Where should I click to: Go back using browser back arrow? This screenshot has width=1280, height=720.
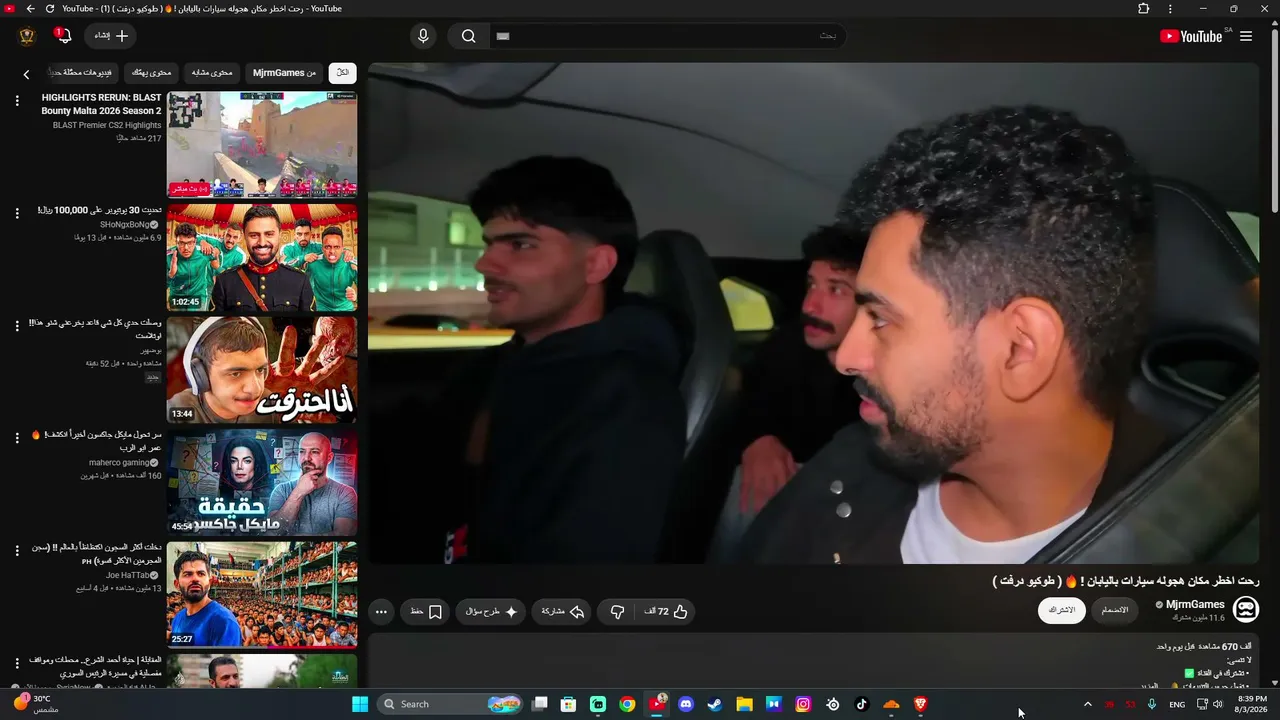pyautogui.click(x=30, y=9)
